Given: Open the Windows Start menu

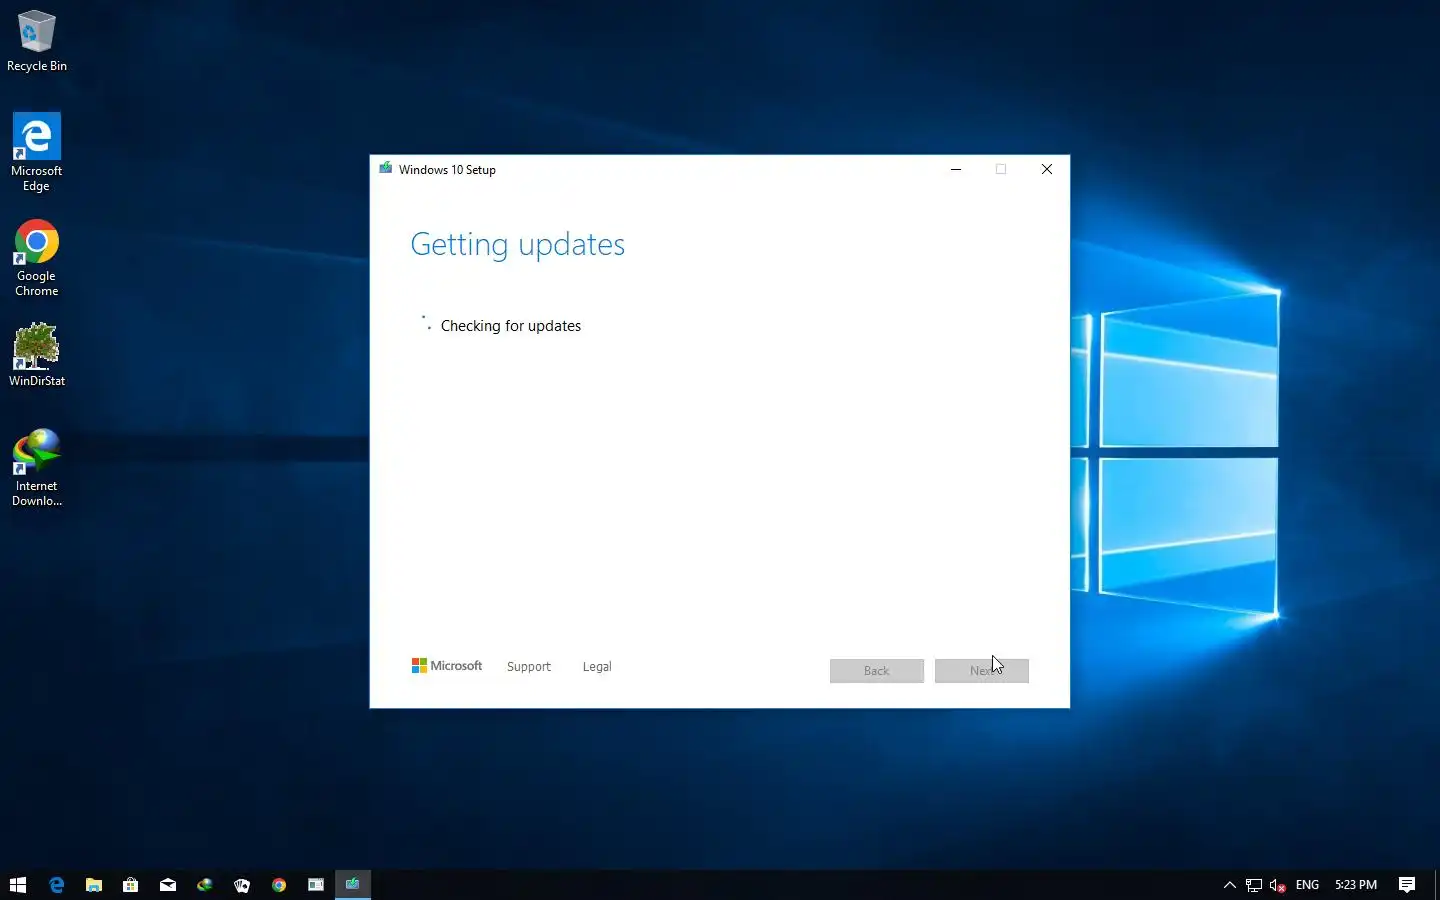Looking at the screenshot, I should [x=18, y=885].
